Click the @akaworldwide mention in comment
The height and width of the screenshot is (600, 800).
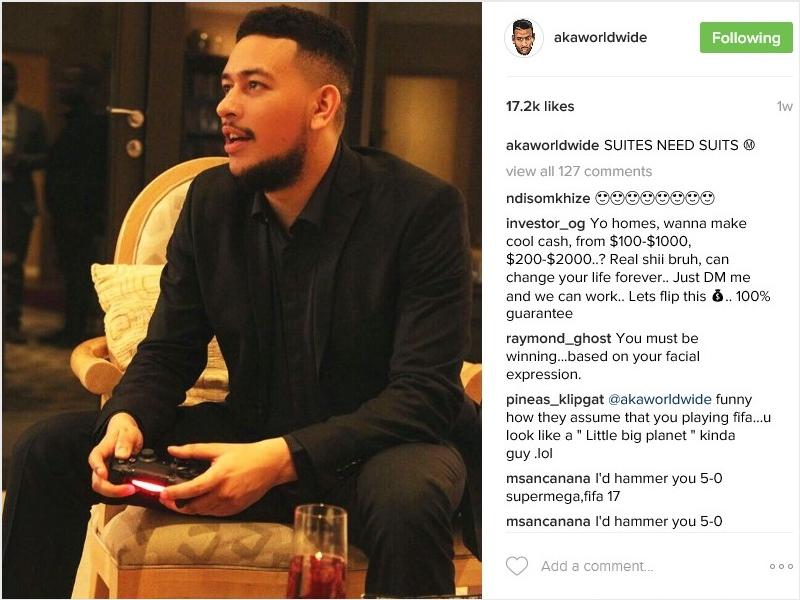tap(660, 399)
